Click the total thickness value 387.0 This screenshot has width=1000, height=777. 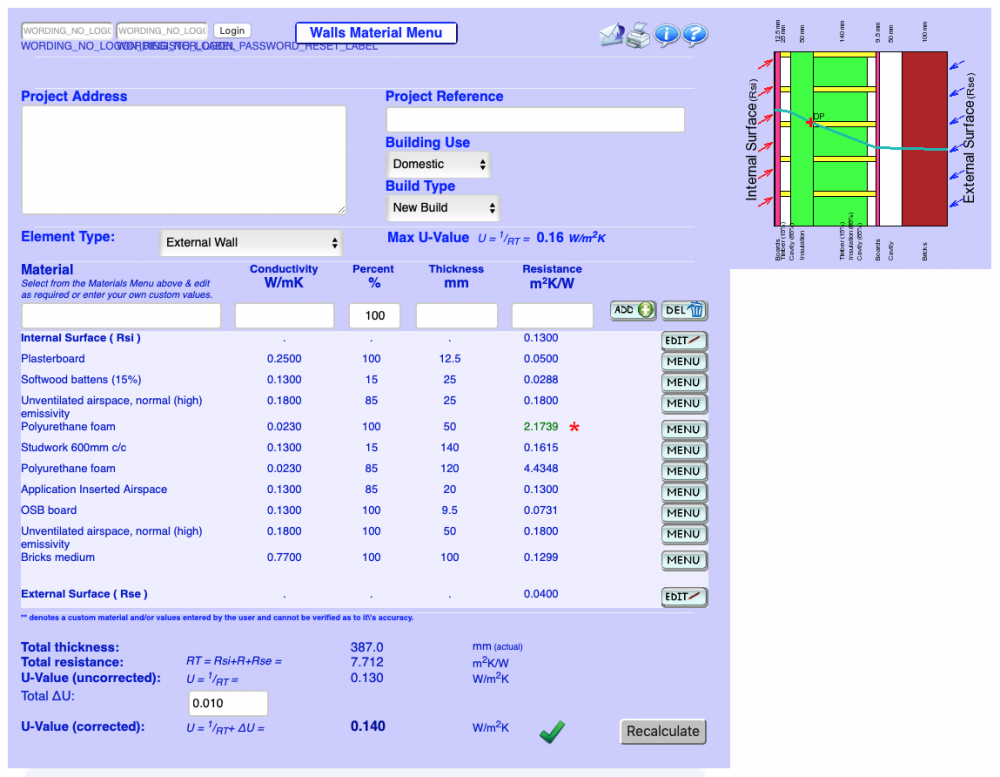(367, 648)
